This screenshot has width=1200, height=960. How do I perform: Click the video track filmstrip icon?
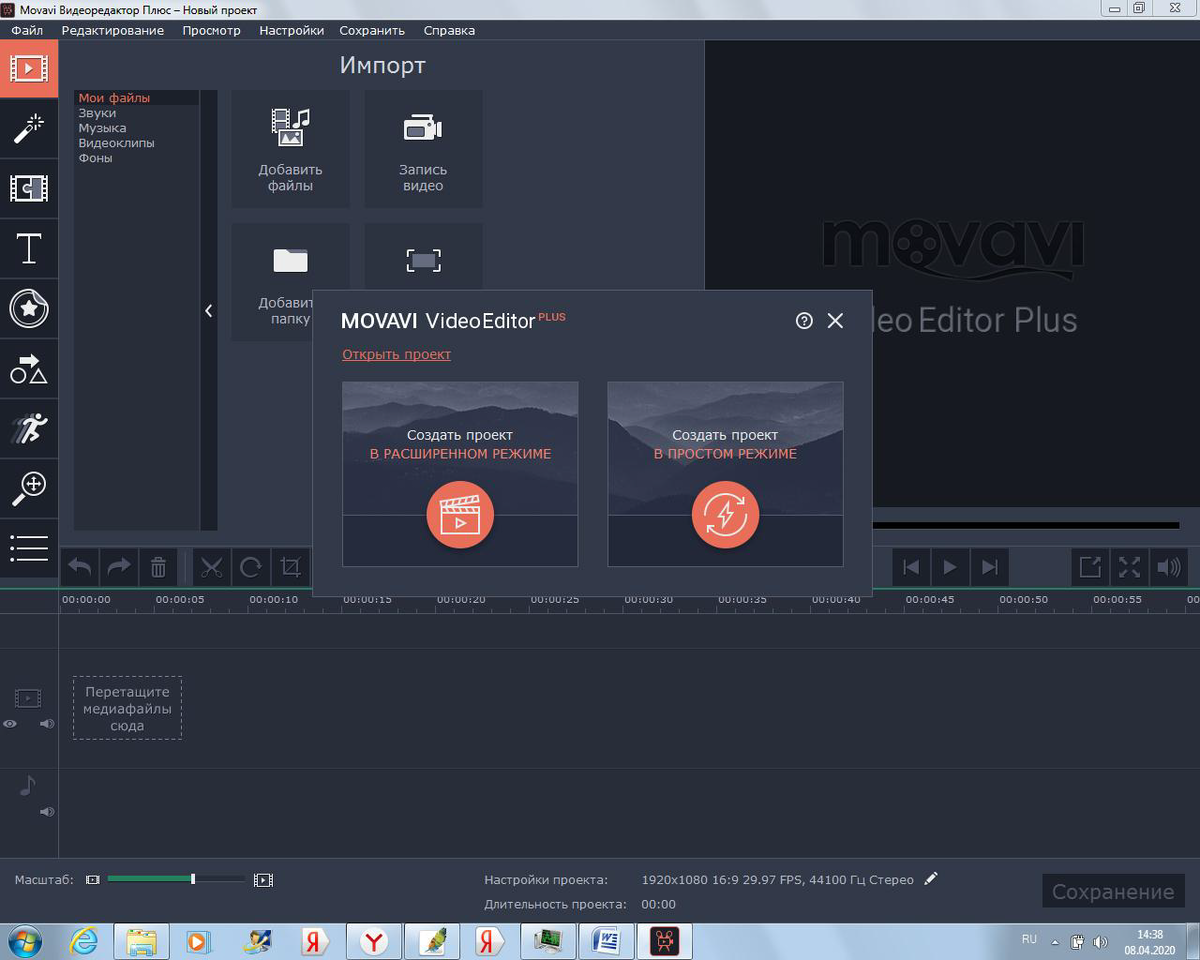coord(28,699)
